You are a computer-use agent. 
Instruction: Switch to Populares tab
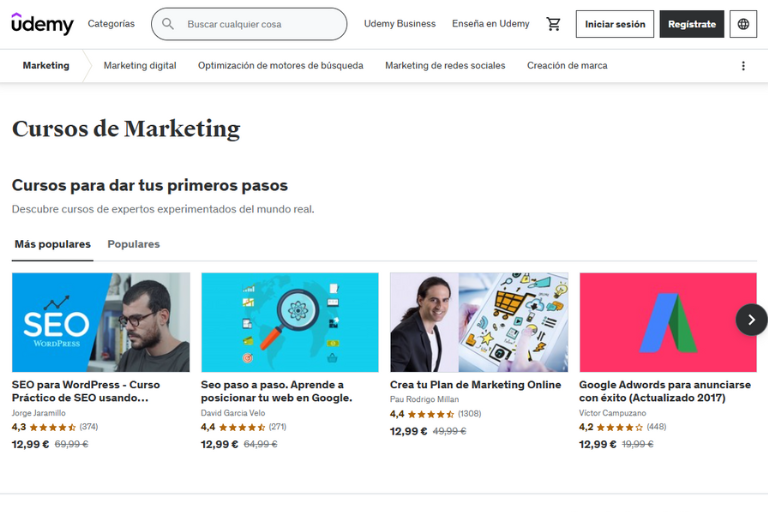(x=134, y=244)
